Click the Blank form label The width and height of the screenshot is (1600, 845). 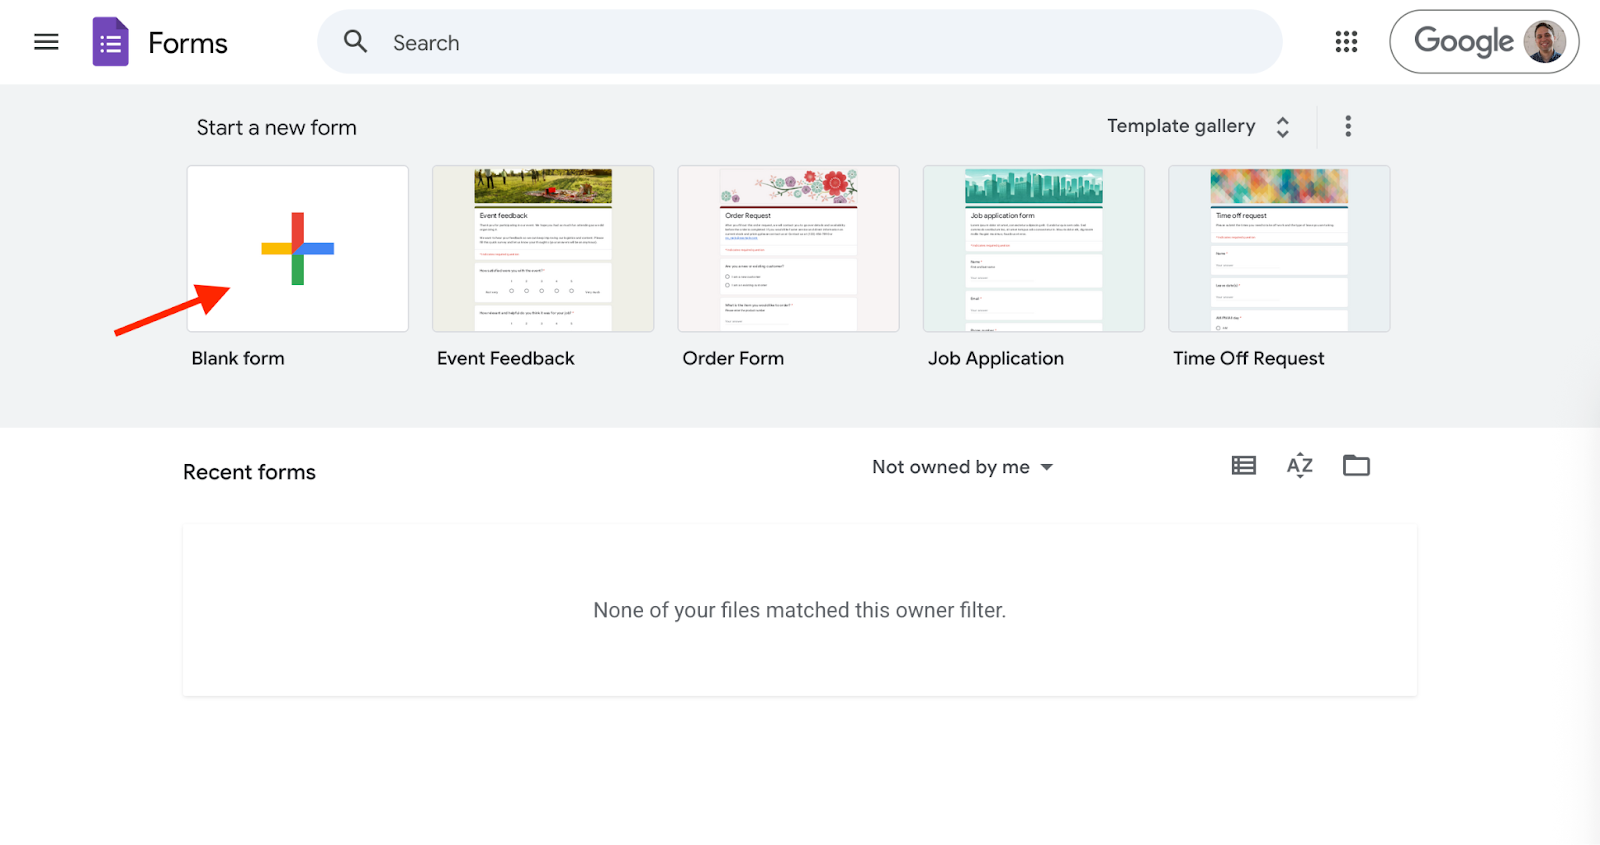(x=238, y=358)
